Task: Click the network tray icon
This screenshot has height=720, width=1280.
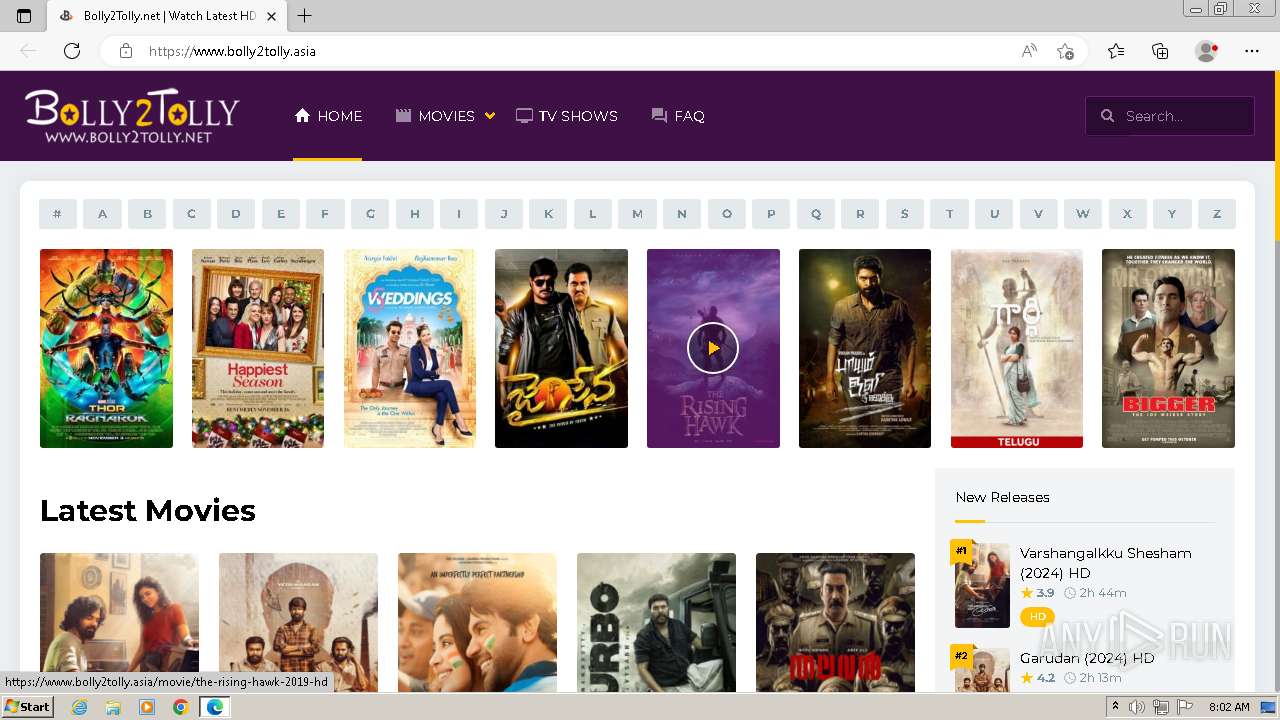Action: [x=1160, y=707]
